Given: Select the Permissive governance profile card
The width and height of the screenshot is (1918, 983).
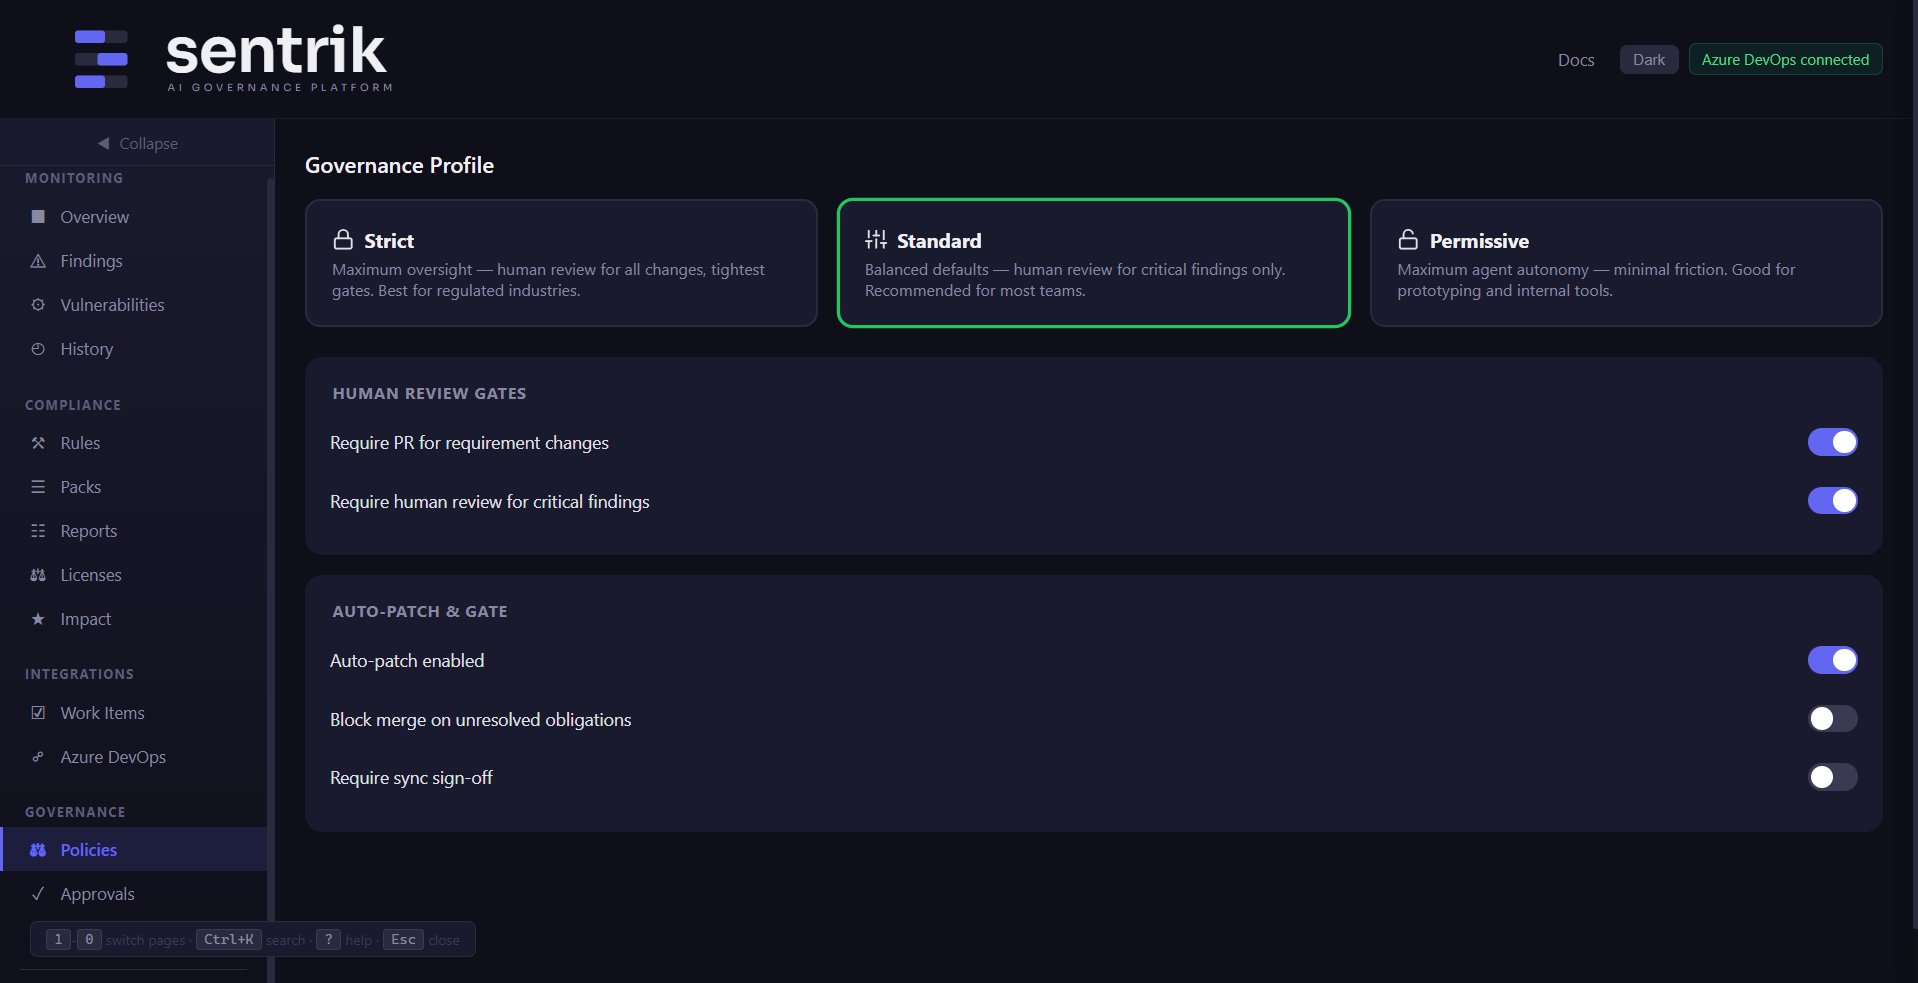Looking at the screenshot, I should click(1626, 263).
